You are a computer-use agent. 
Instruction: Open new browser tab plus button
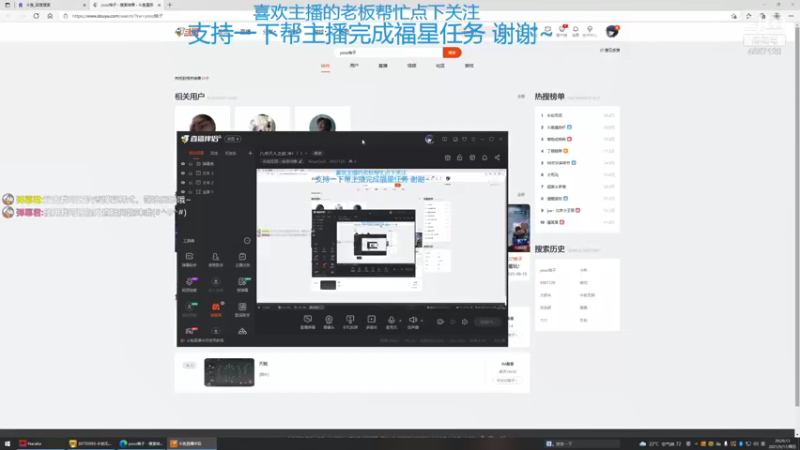(170, 5)
